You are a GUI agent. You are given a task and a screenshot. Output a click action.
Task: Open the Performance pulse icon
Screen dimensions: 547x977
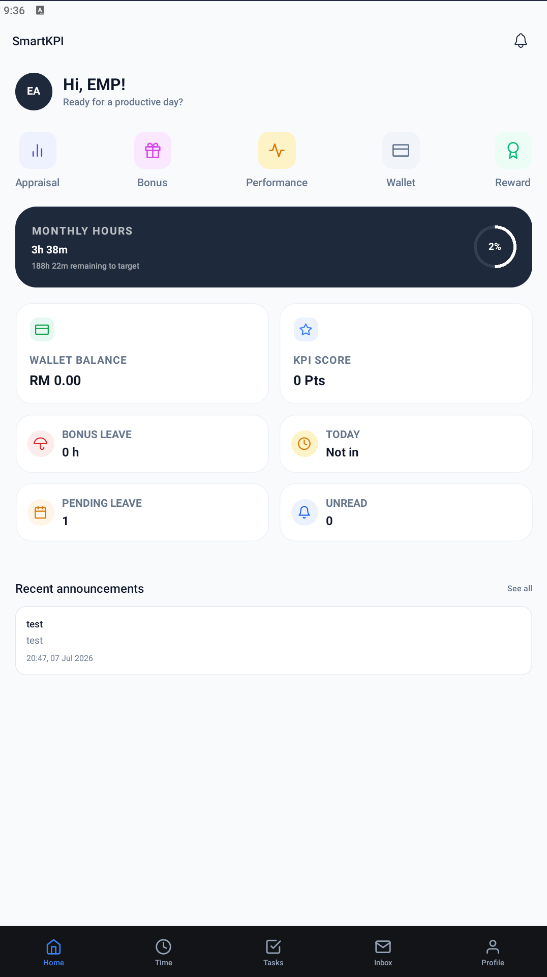pyautogui.click(x=277, y=150)
